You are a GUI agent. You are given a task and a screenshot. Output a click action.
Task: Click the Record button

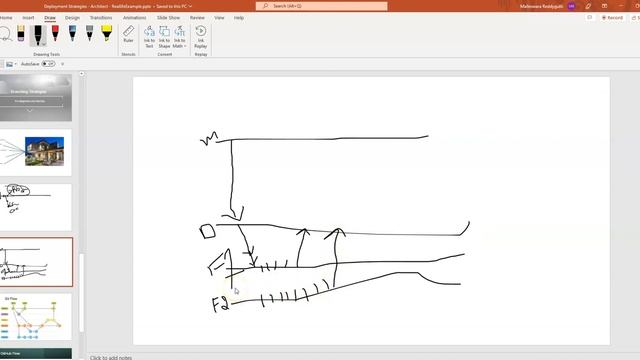(612, 18)
